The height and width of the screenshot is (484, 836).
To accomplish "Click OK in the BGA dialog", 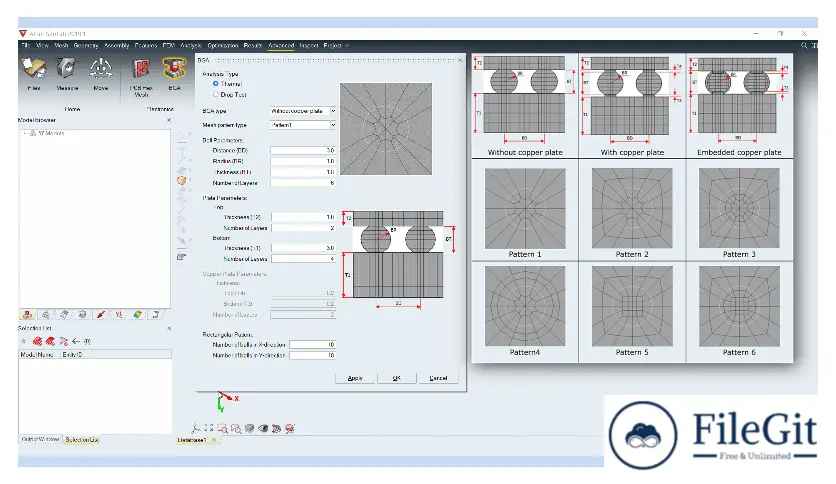I will click(397, 378).
